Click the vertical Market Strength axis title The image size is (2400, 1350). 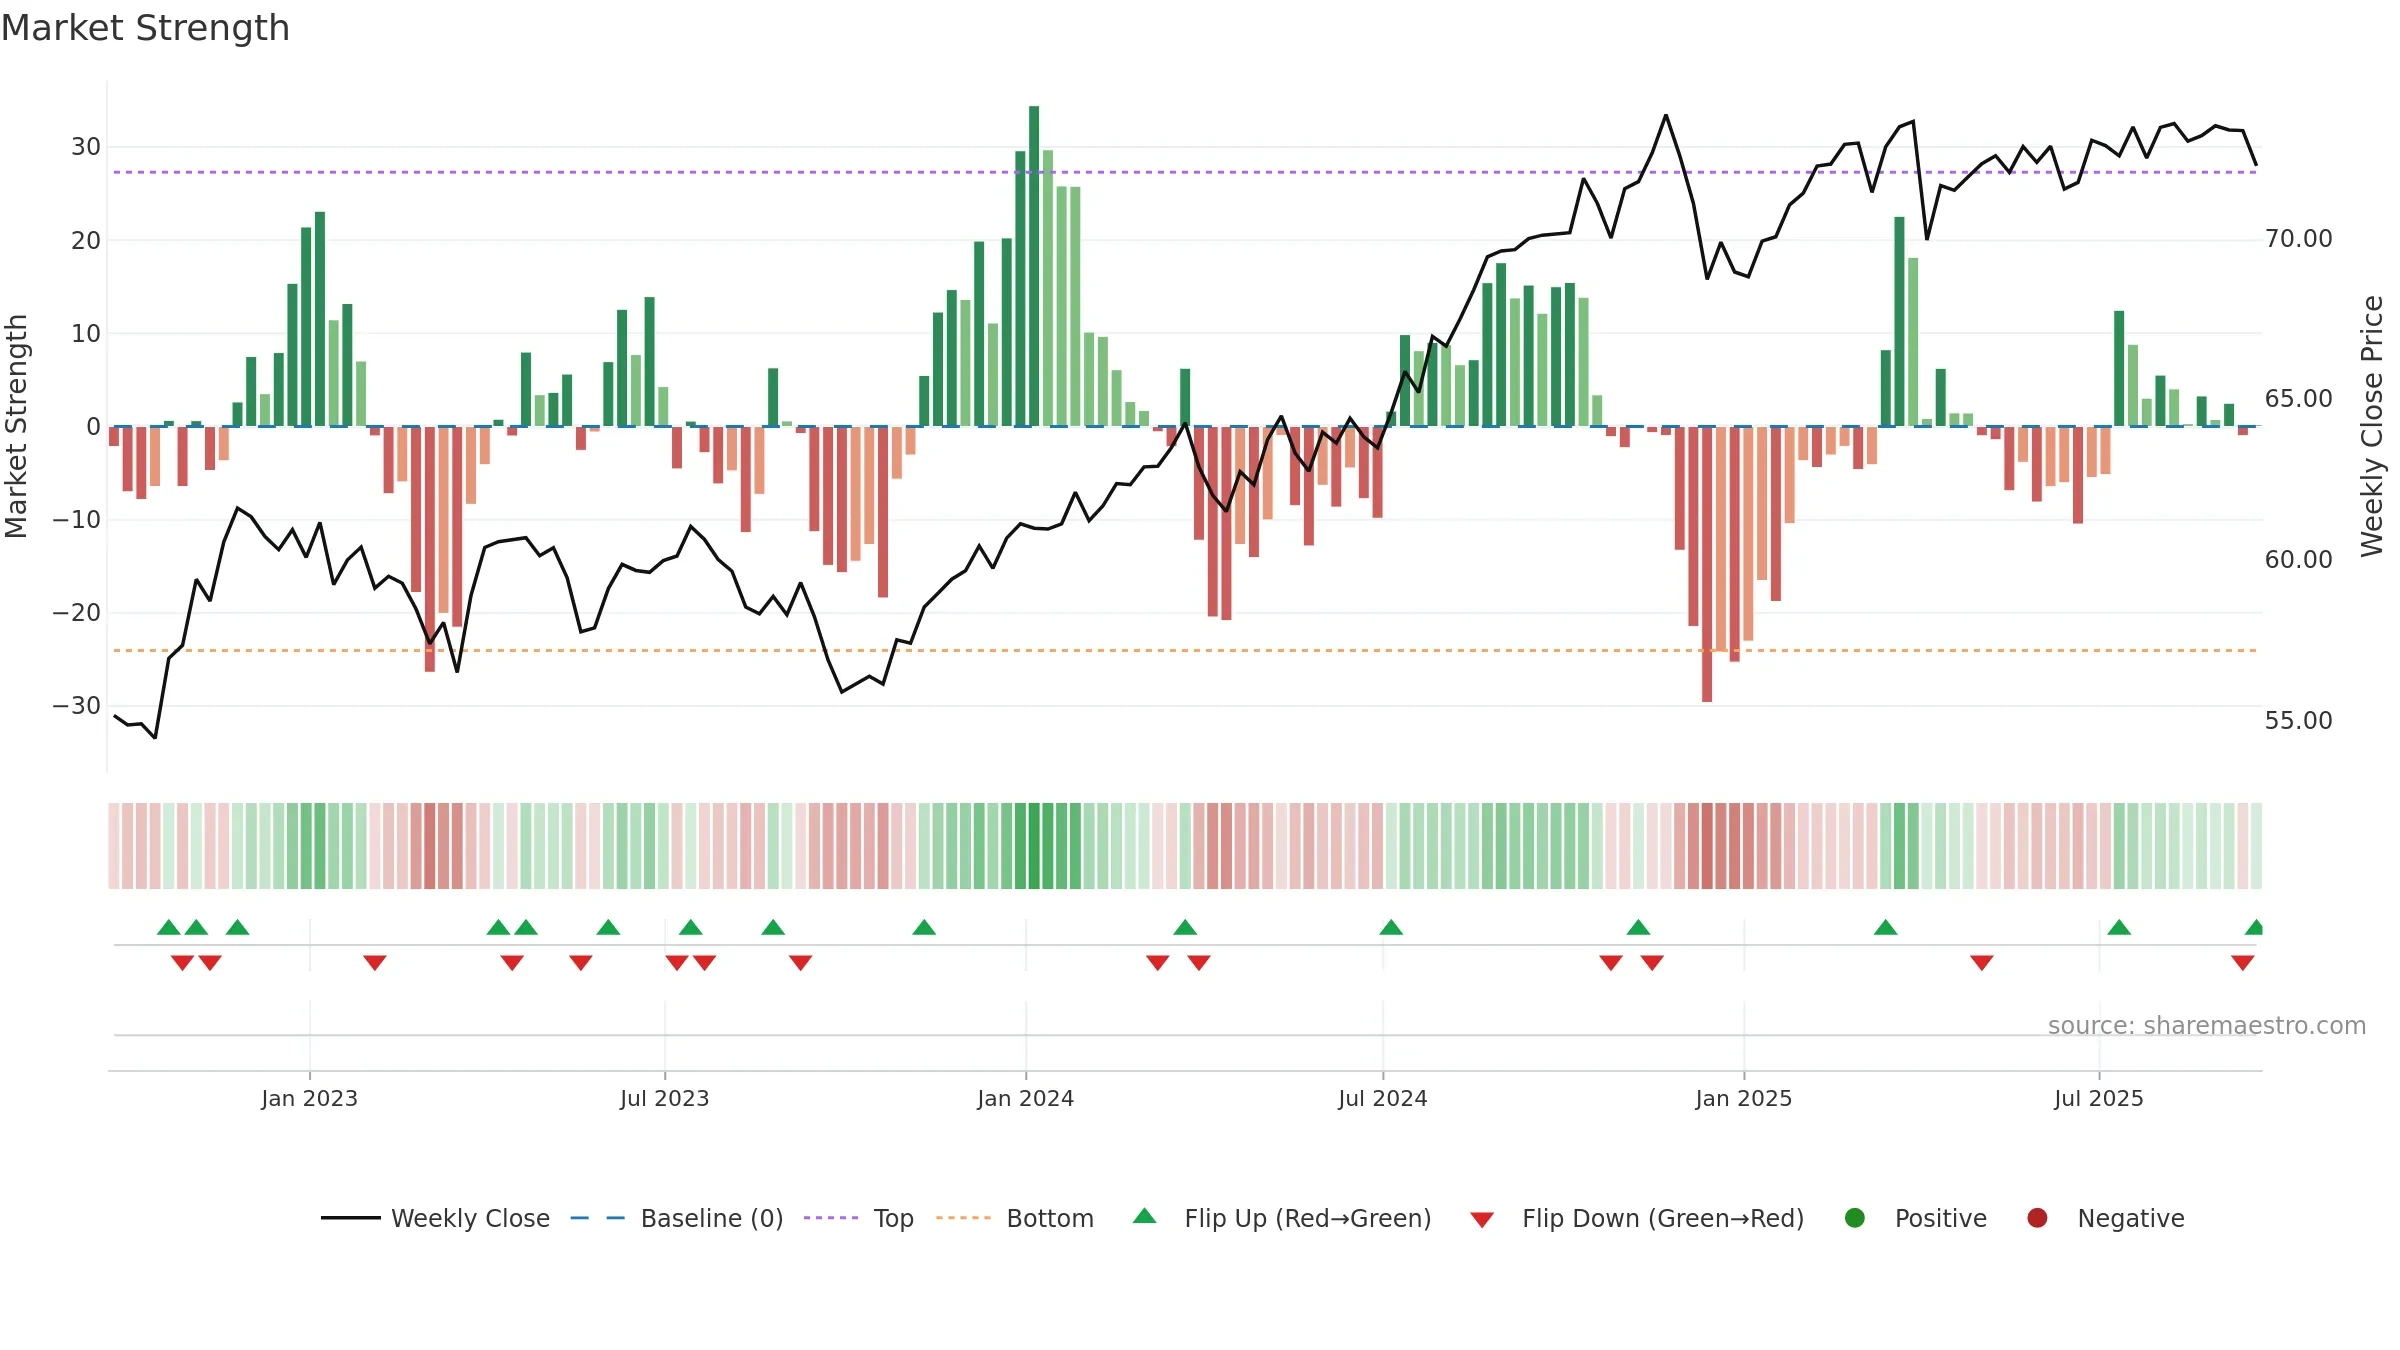point(16,426)
